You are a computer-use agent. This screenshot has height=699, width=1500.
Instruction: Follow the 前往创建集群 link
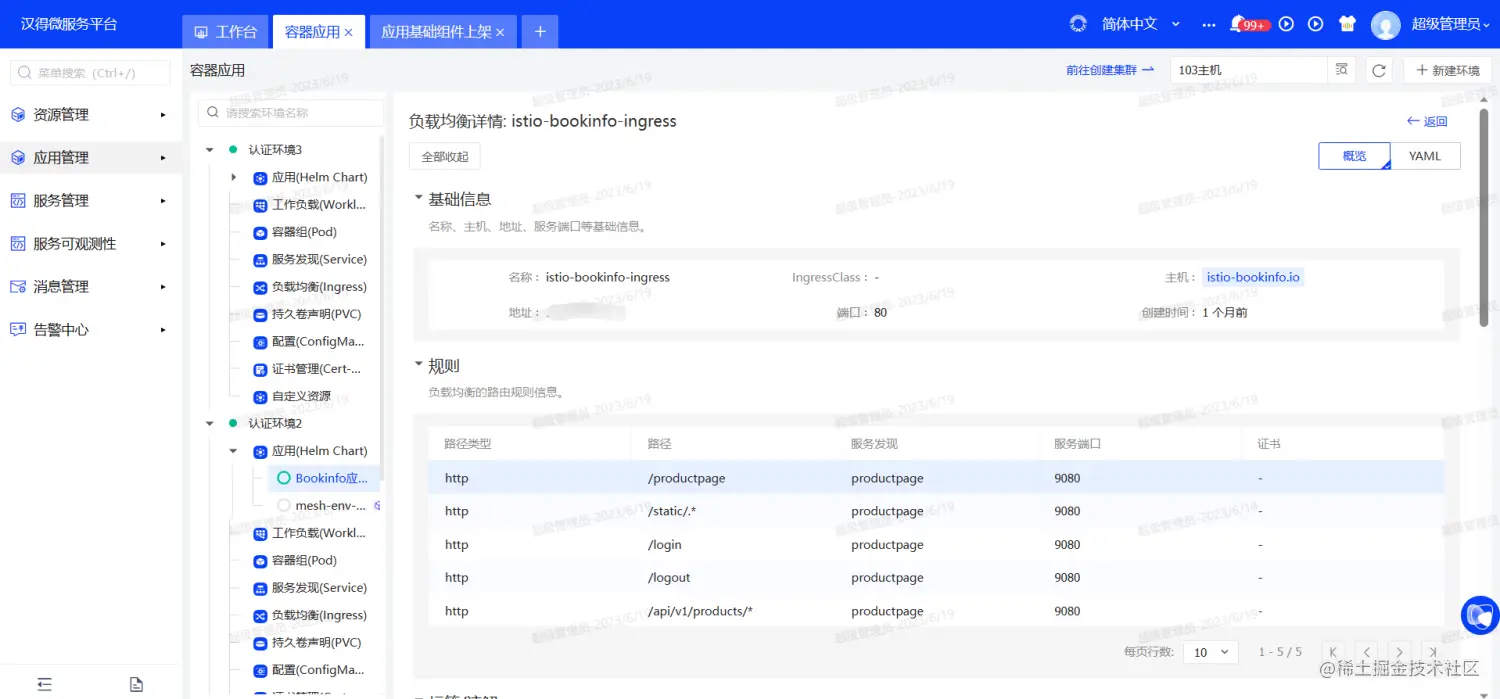(x=1110, y=70)
